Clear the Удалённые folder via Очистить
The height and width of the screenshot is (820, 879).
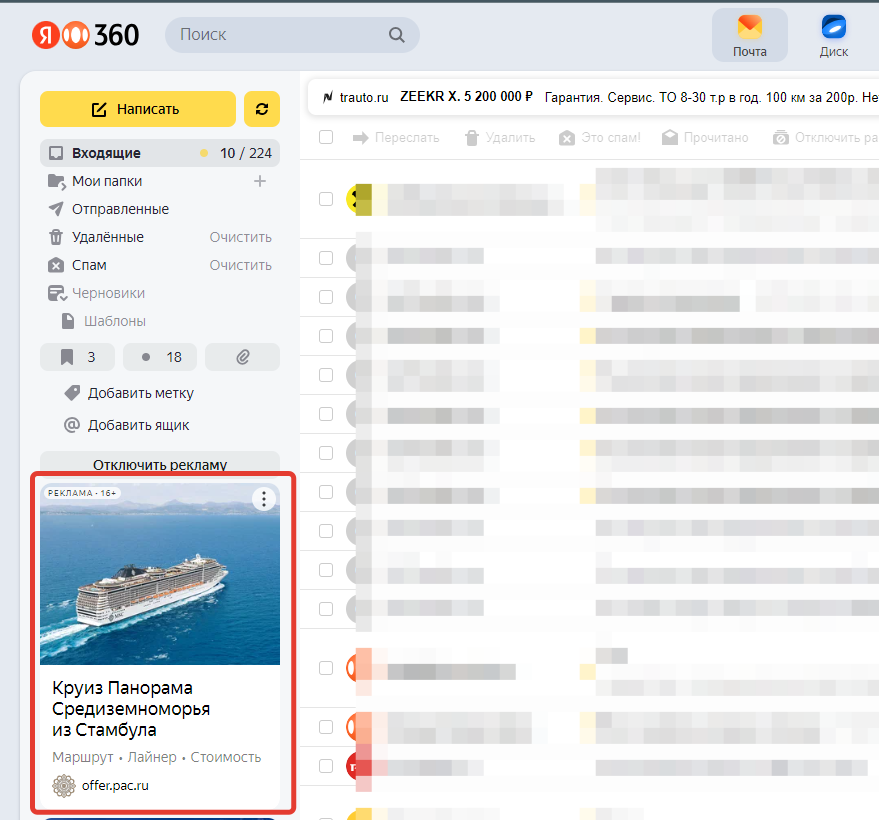click(240, 237)
